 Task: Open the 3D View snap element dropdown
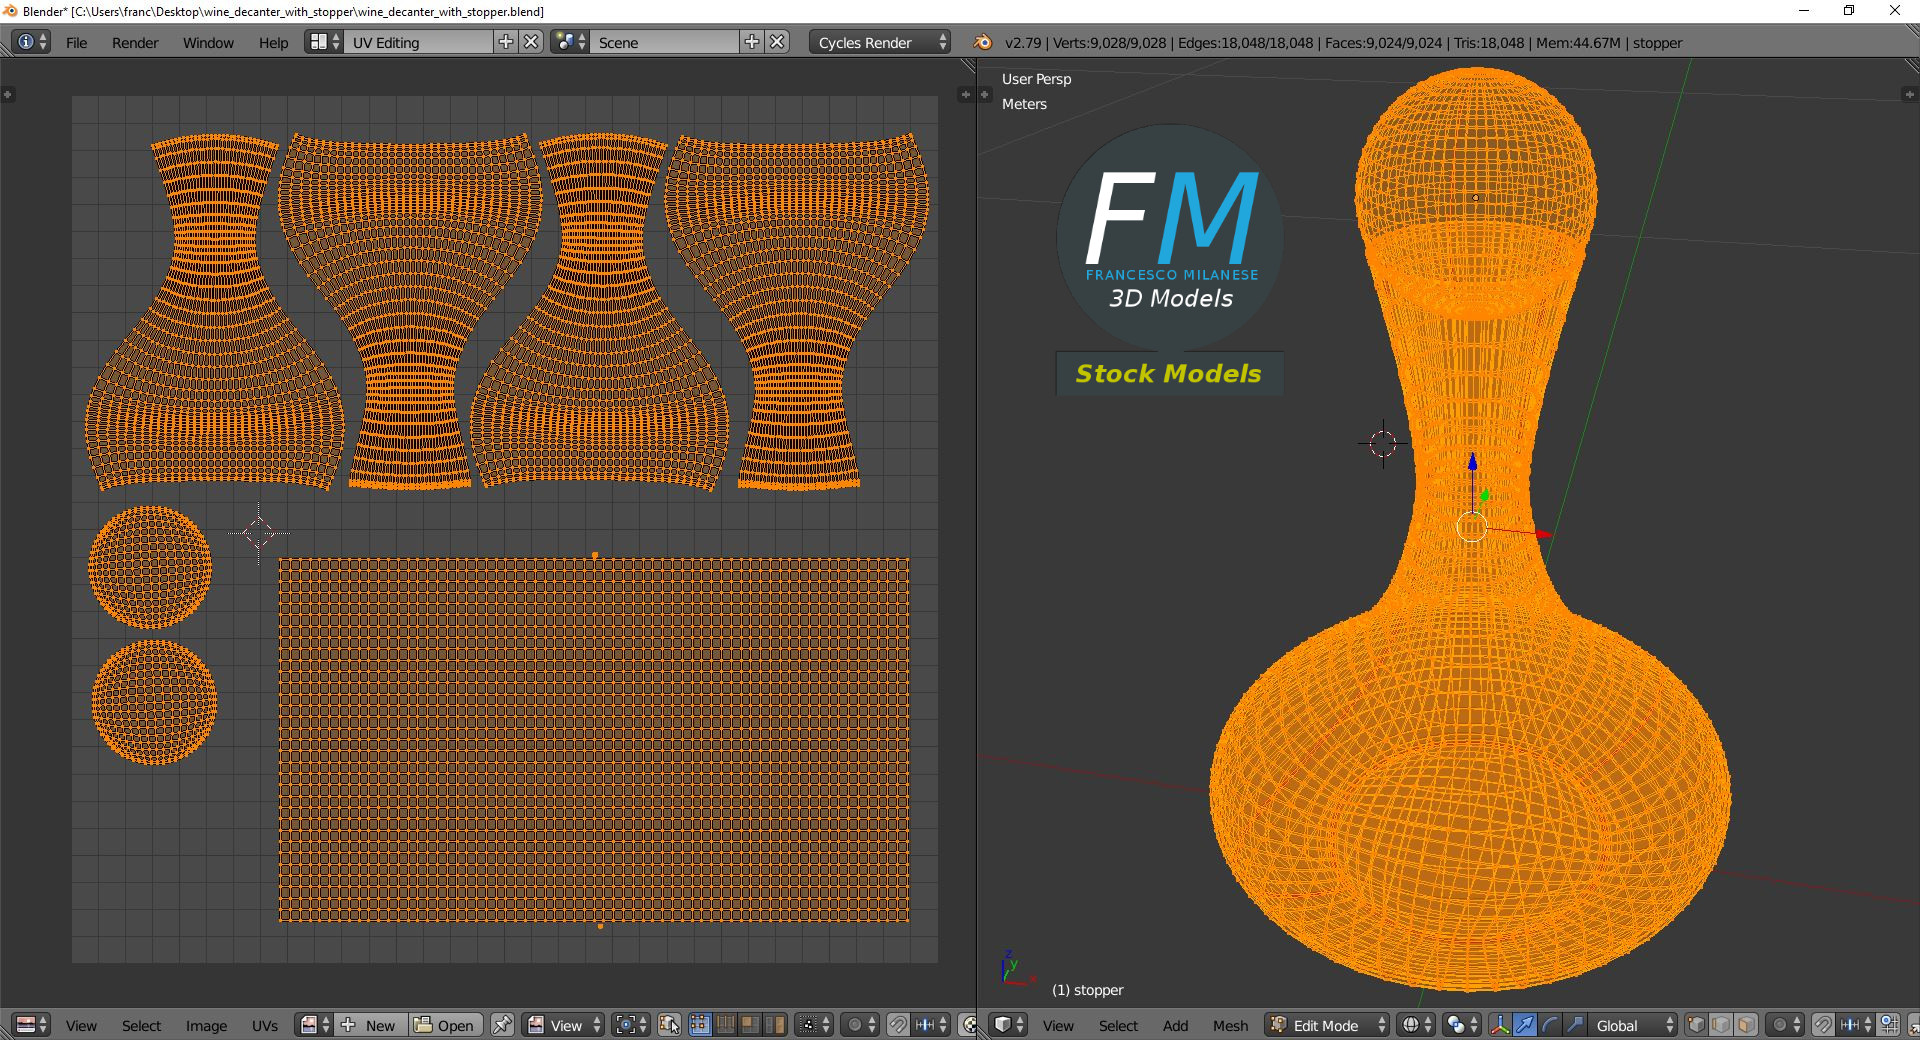pyautogui.click(x=1856, y=1025)
